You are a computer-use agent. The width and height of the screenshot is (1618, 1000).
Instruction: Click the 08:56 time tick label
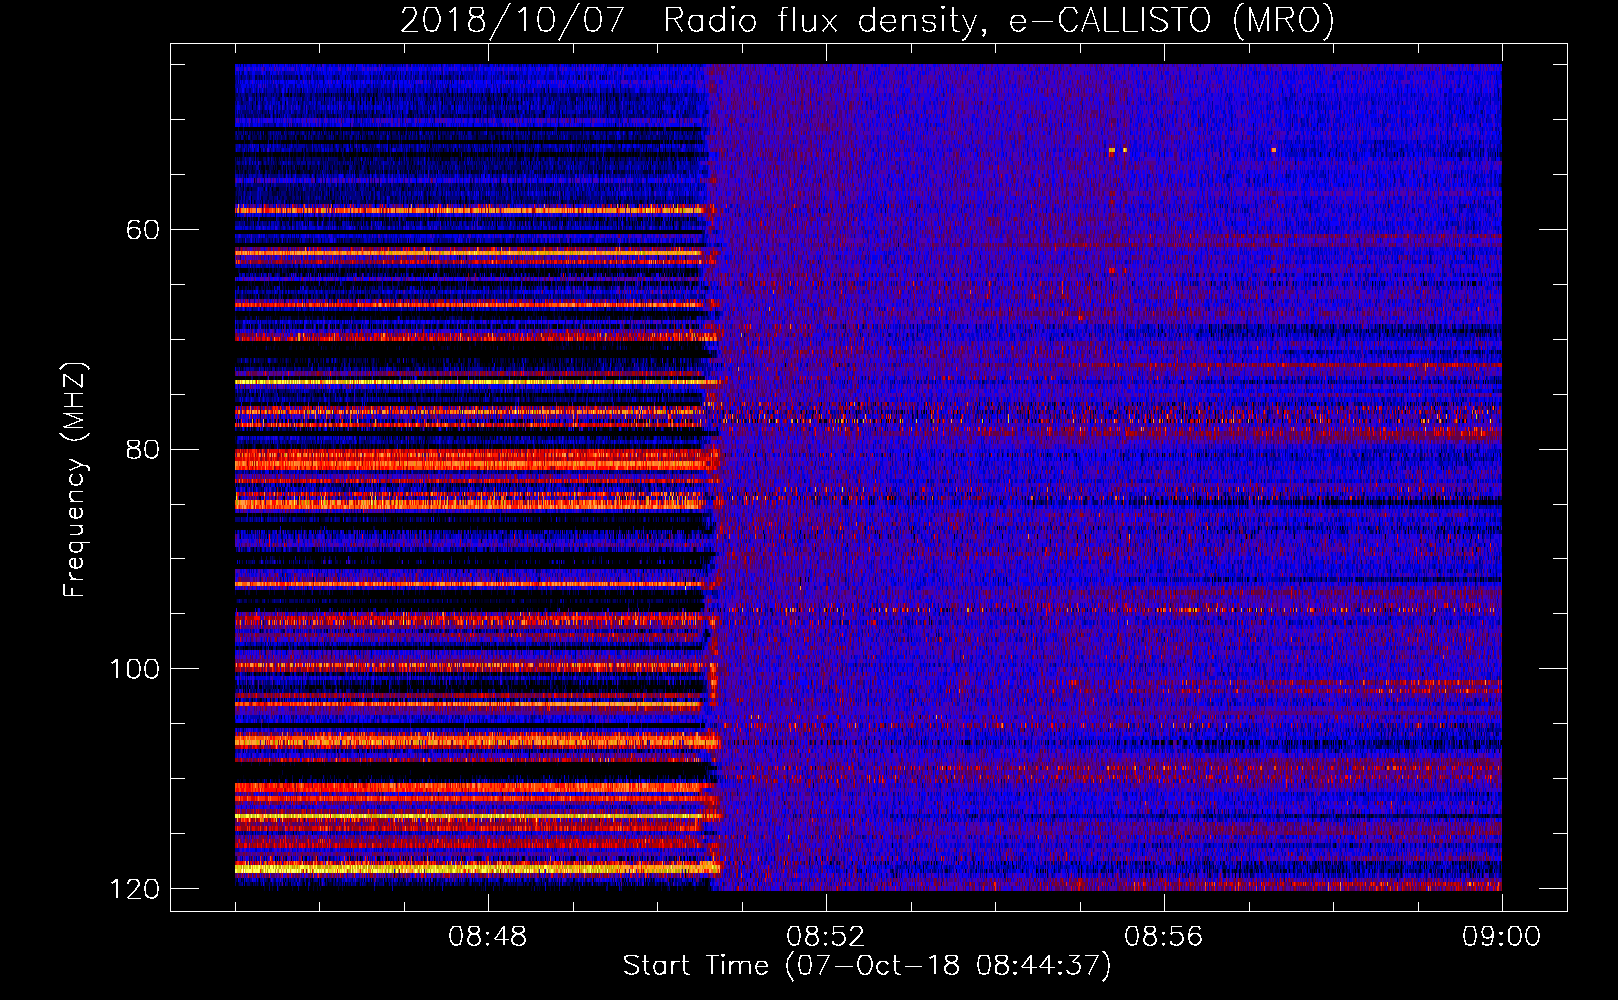coord(1163,937)
